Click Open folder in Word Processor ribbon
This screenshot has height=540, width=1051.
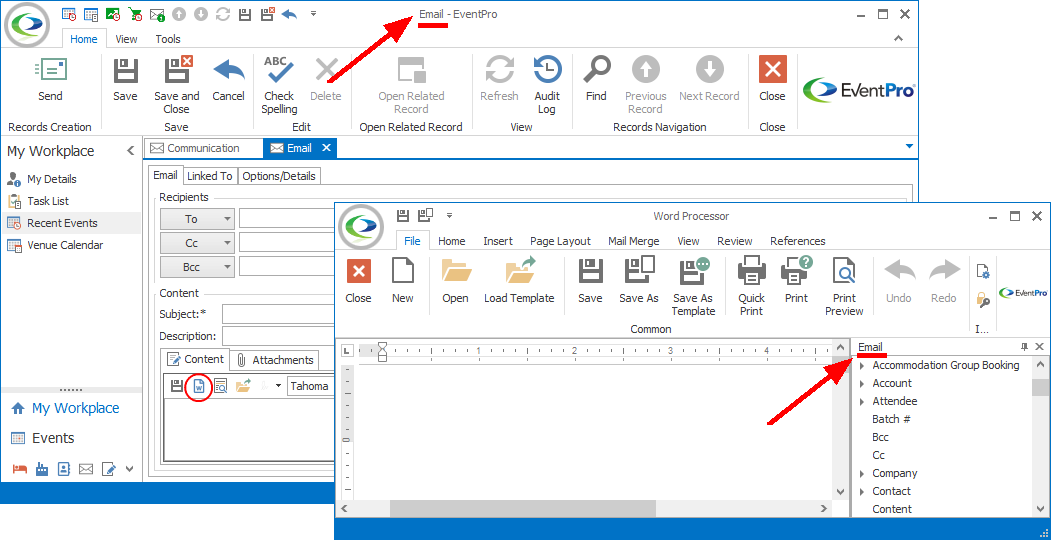click(x=455, y=281)
